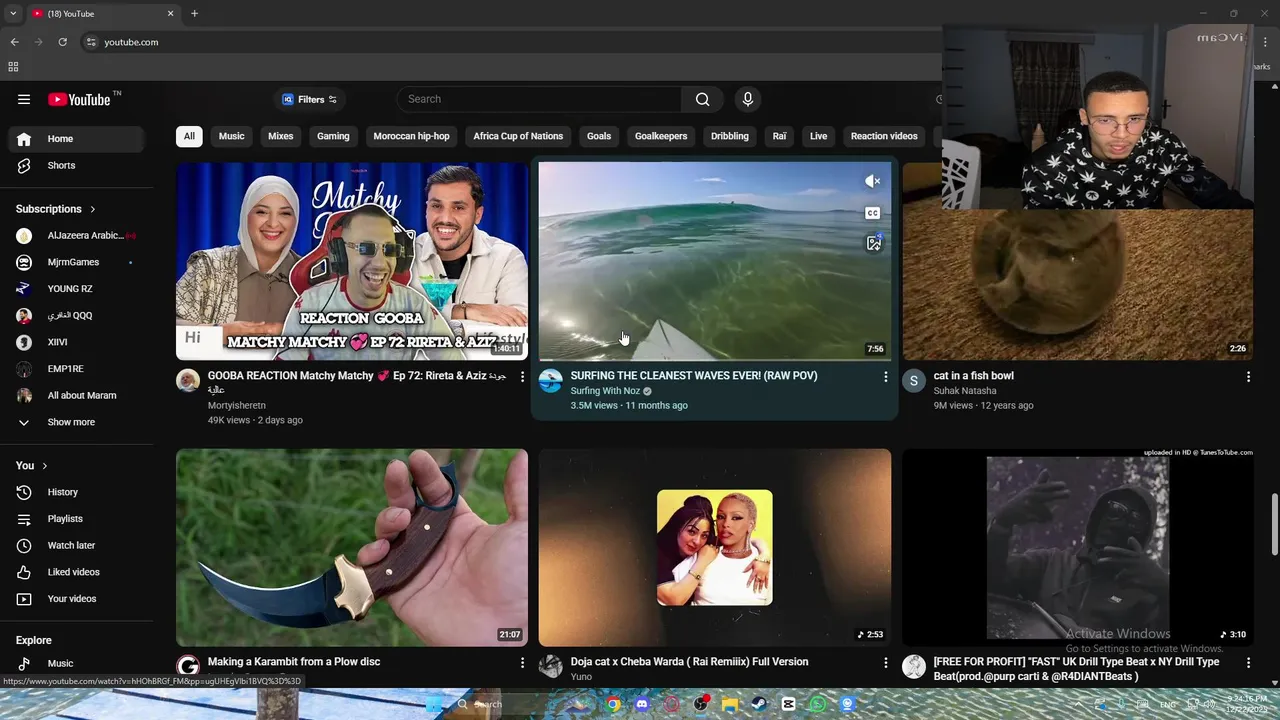Viewport: 1280px width, 720px height.
Task: Unmute the SURFING preview video
Action: [x=873, y=181]
